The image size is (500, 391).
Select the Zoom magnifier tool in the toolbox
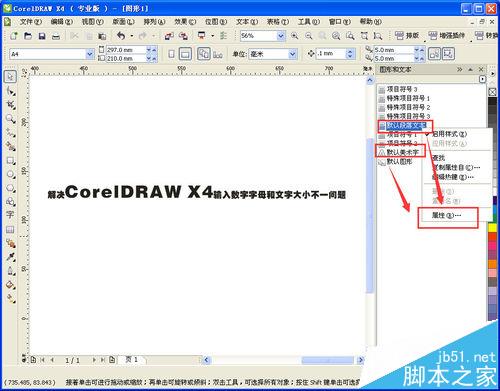click(11, 119)
